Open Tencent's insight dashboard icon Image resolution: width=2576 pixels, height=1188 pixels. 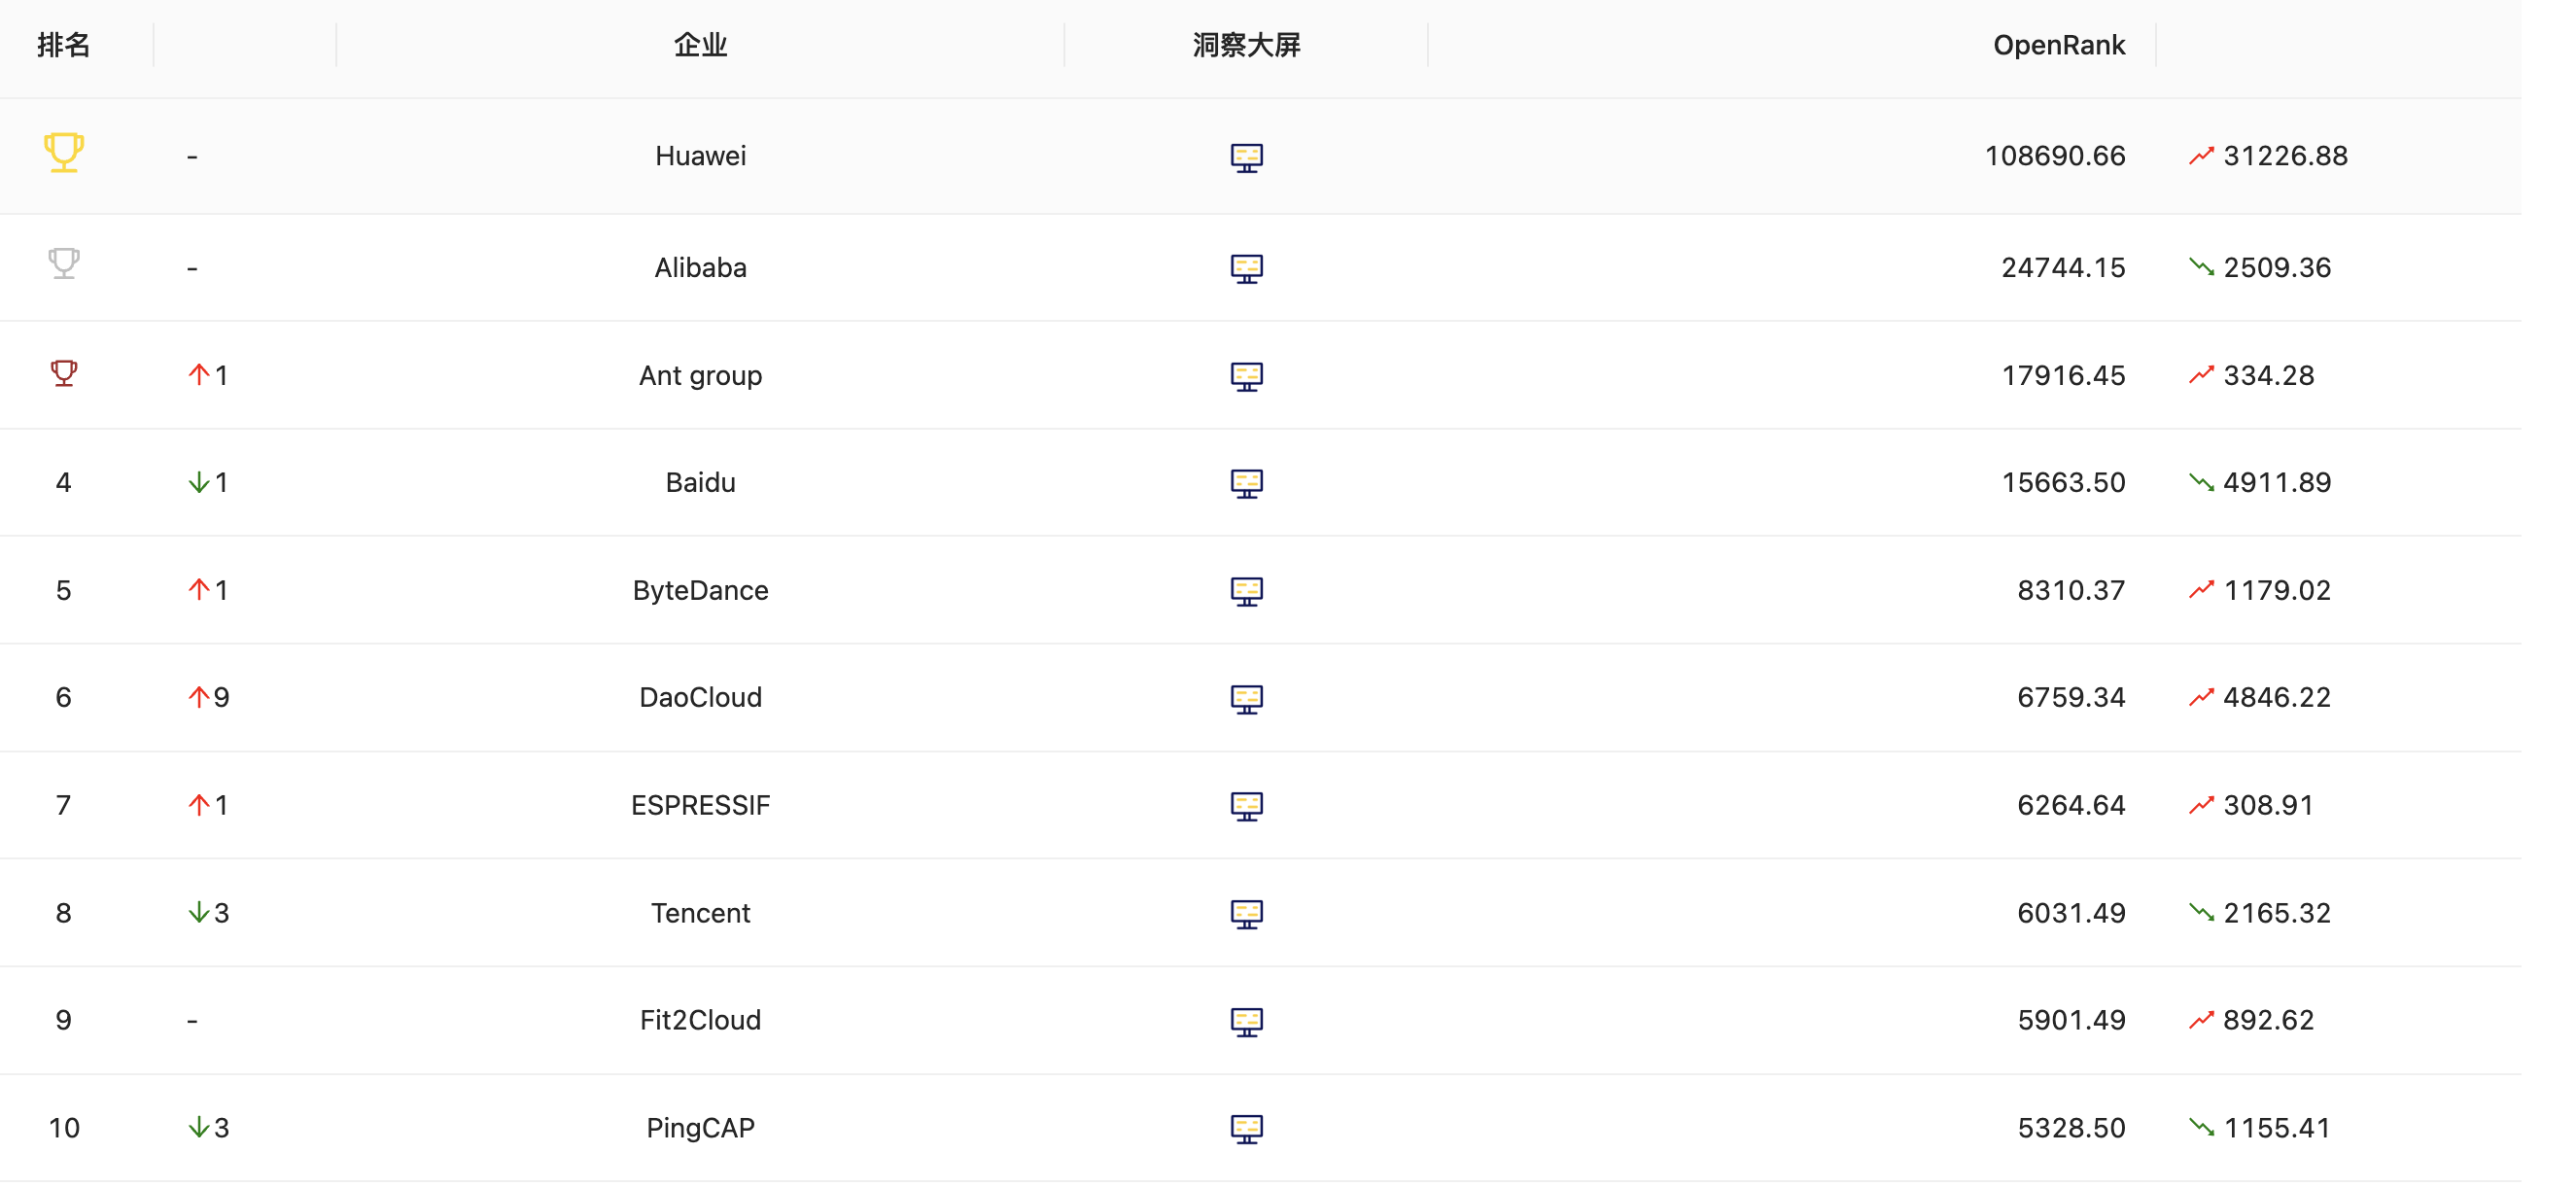pos(1246,914)
